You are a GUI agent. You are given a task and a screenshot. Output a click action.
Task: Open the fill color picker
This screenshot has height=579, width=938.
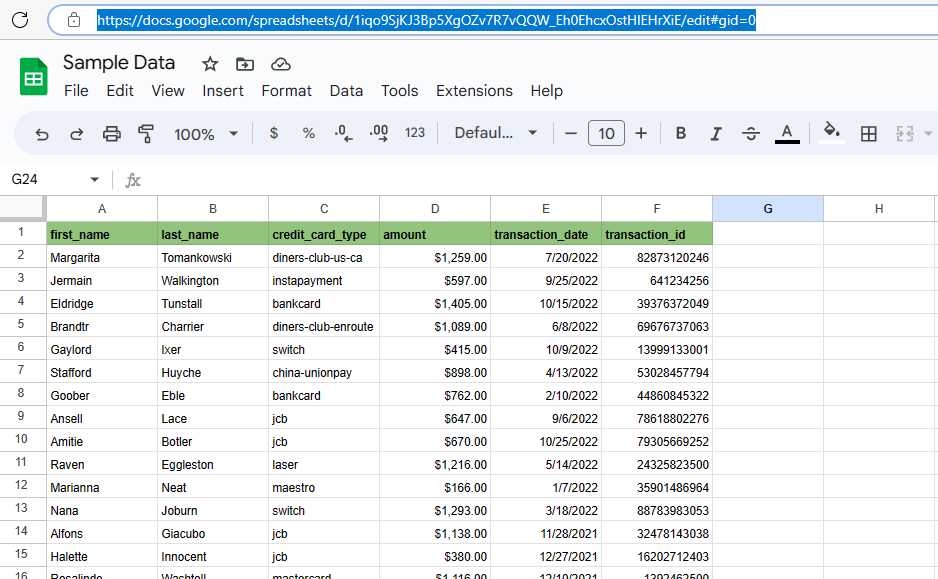832,133
